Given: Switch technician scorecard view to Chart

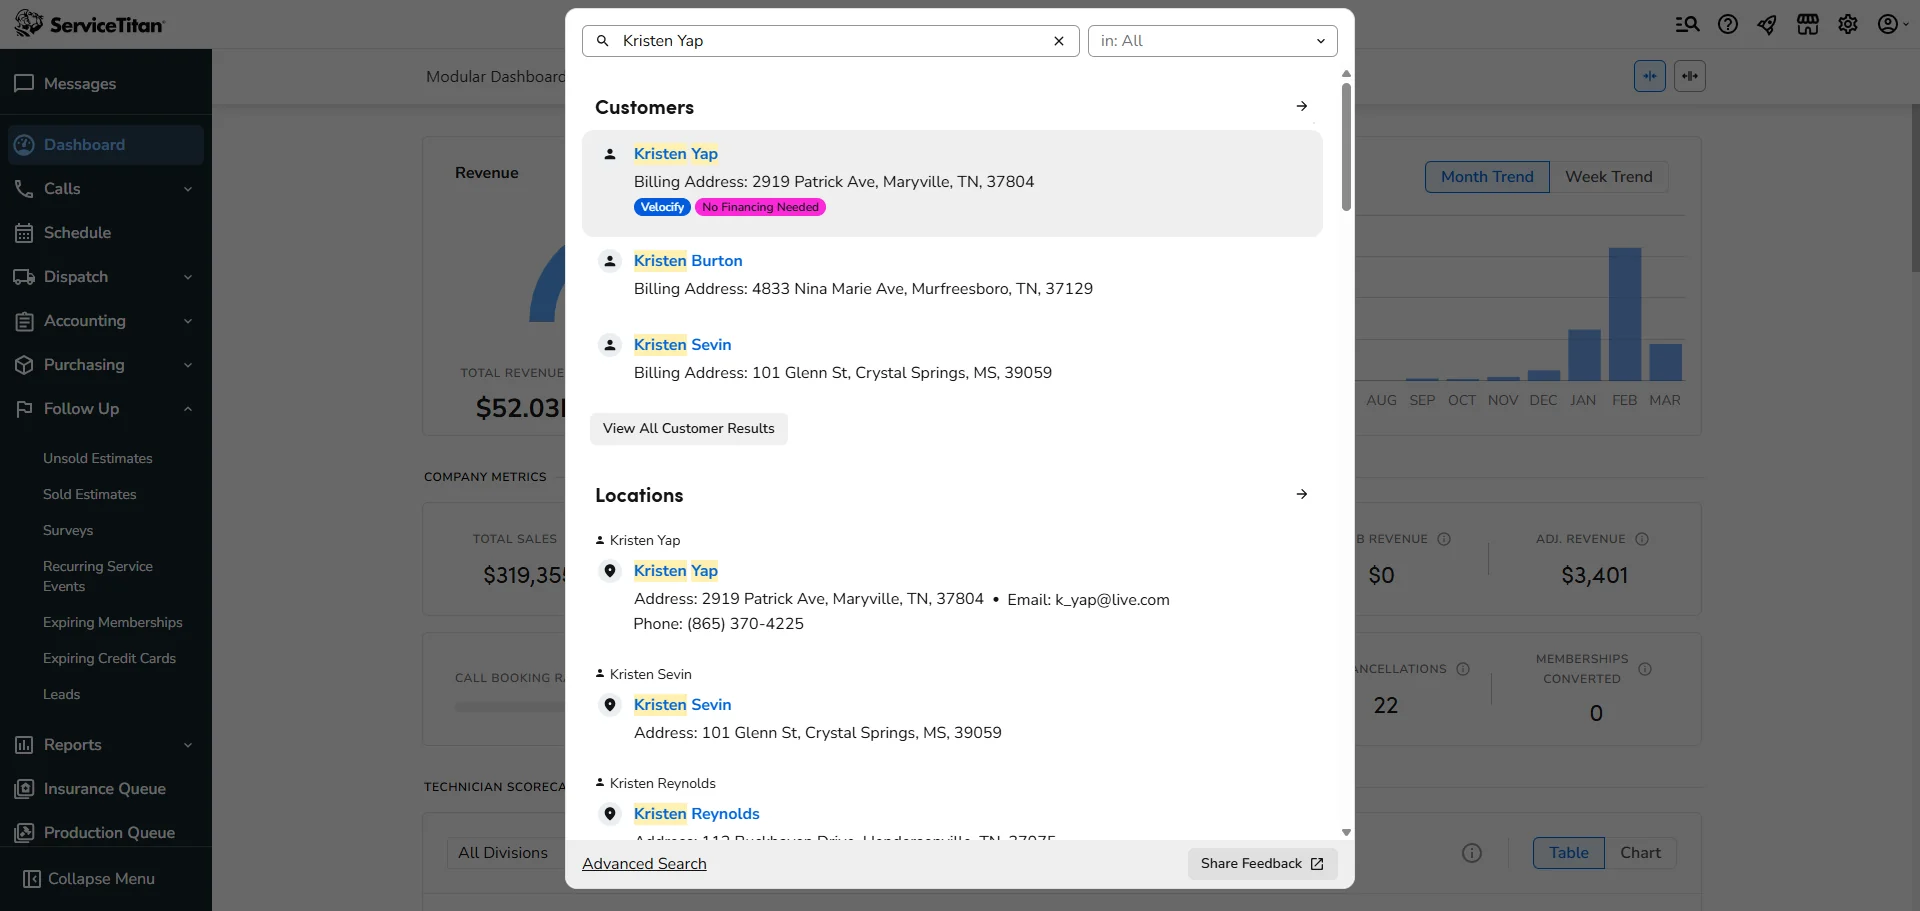Looking at the screenshot, I should pyautogui.click(x=1641, y=852).
